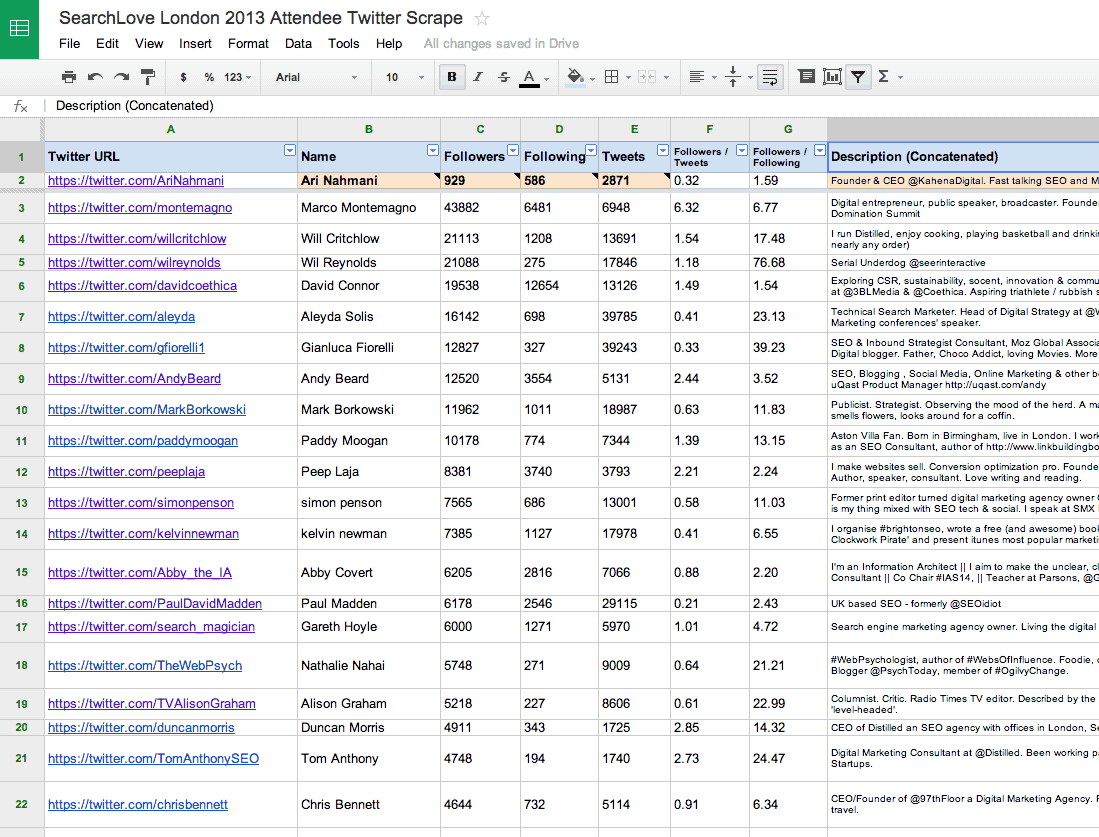Insert a comment
Image resolution: width=1099 pixels, height=837 pixels.
pyautogui.click(x=807, y=76)
